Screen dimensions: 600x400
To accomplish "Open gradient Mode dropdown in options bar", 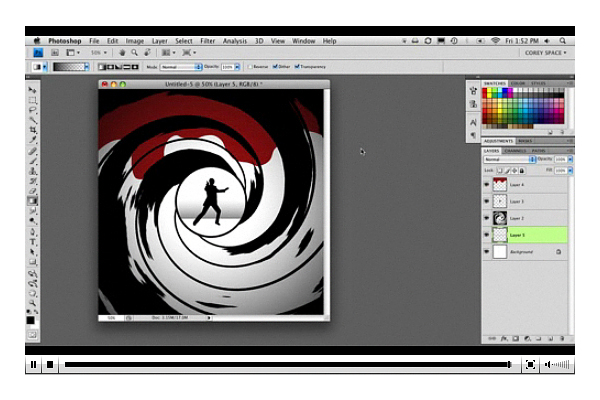I will 181,67.
